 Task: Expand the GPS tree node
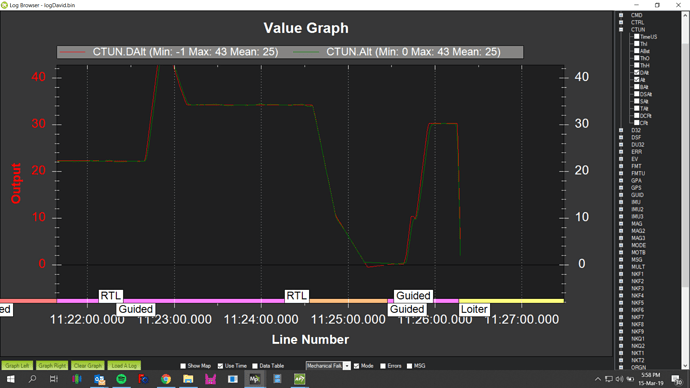(x=621, y=188)
